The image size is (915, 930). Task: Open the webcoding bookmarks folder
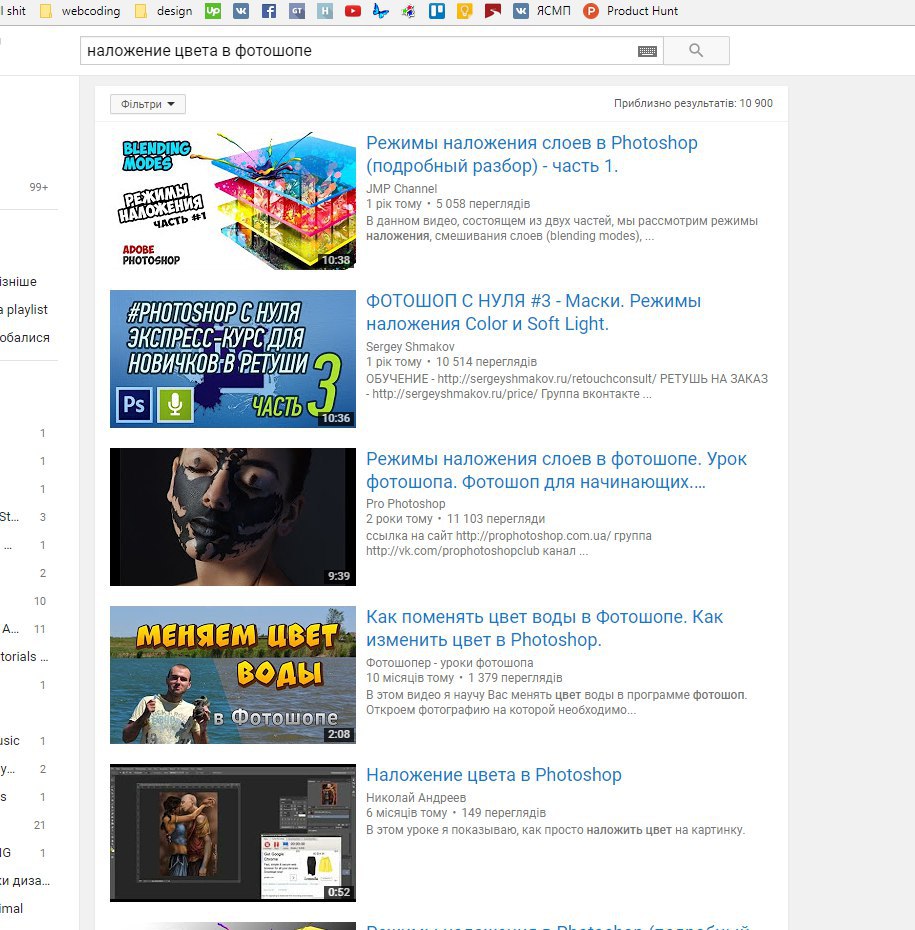click(x=80, y=11)
